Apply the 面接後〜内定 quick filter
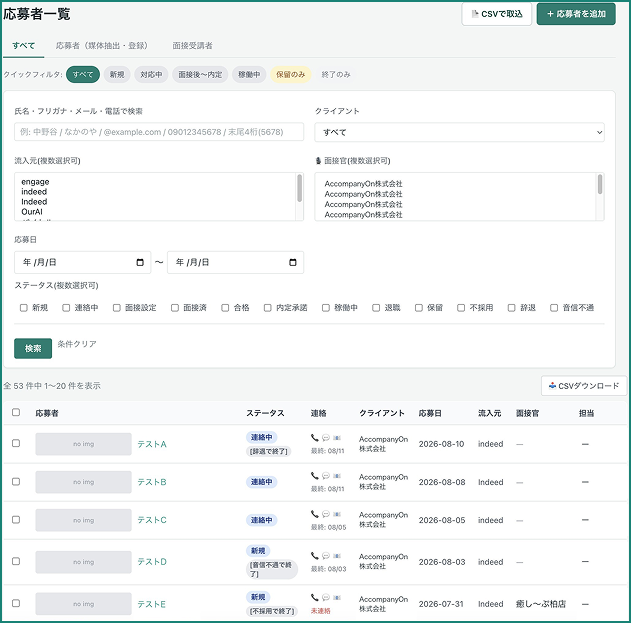Image resolution: width=631 pixels, height=623 pixels. point(200,74)
